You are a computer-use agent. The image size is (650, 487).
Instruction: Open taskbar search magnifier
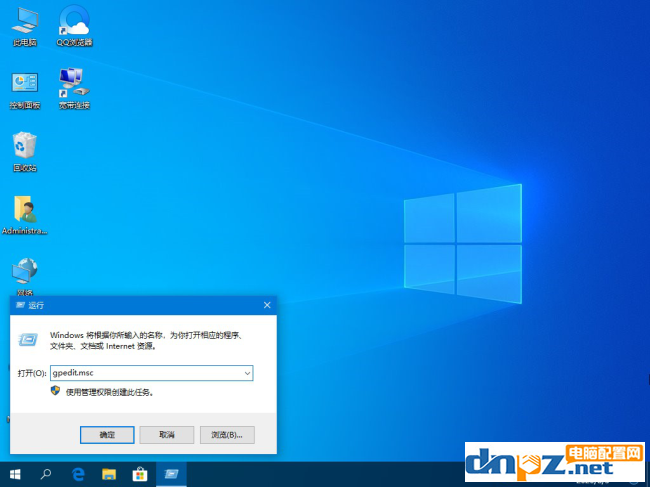[46, 474]
